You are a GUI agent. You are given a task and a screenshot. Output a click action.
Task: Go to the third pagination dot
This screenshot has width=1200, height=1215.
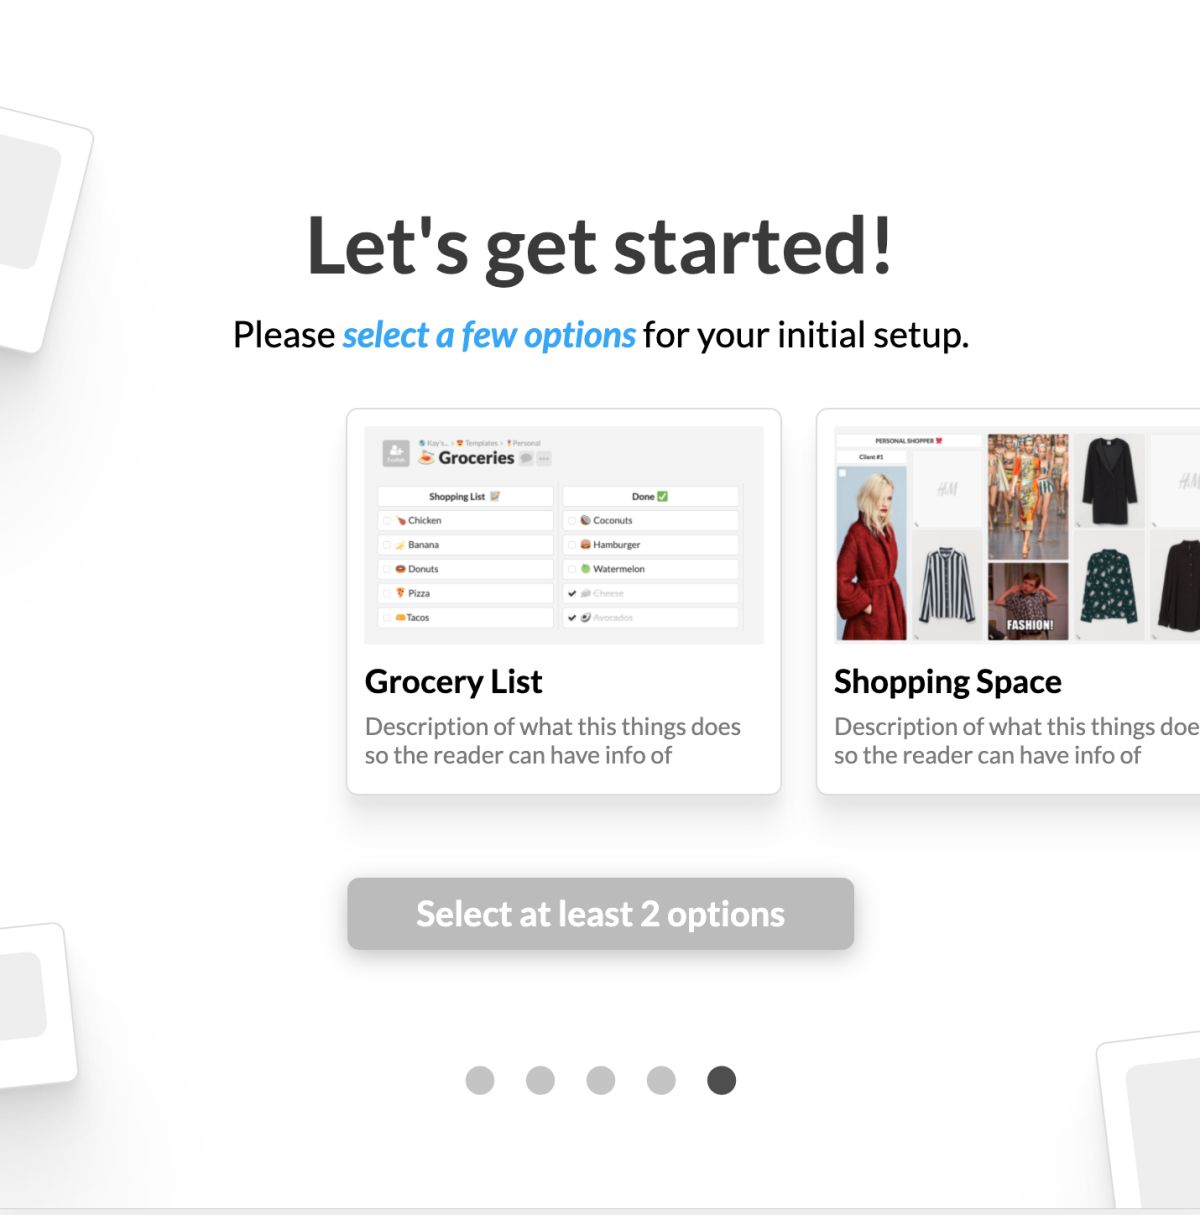(601, 1080)
